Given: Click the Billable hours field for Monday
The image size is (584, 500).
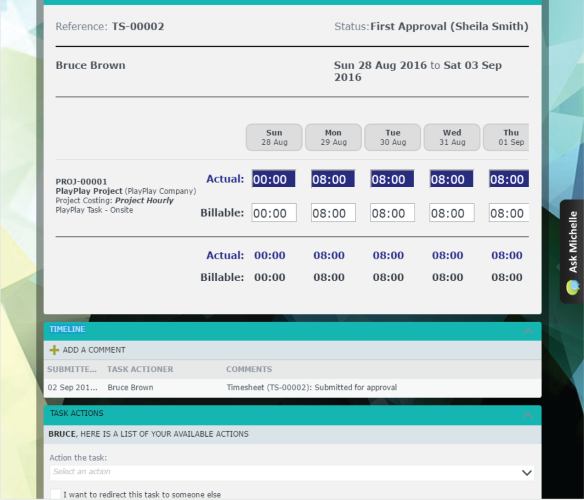Looking at the screenshot, I should point(333,213).
